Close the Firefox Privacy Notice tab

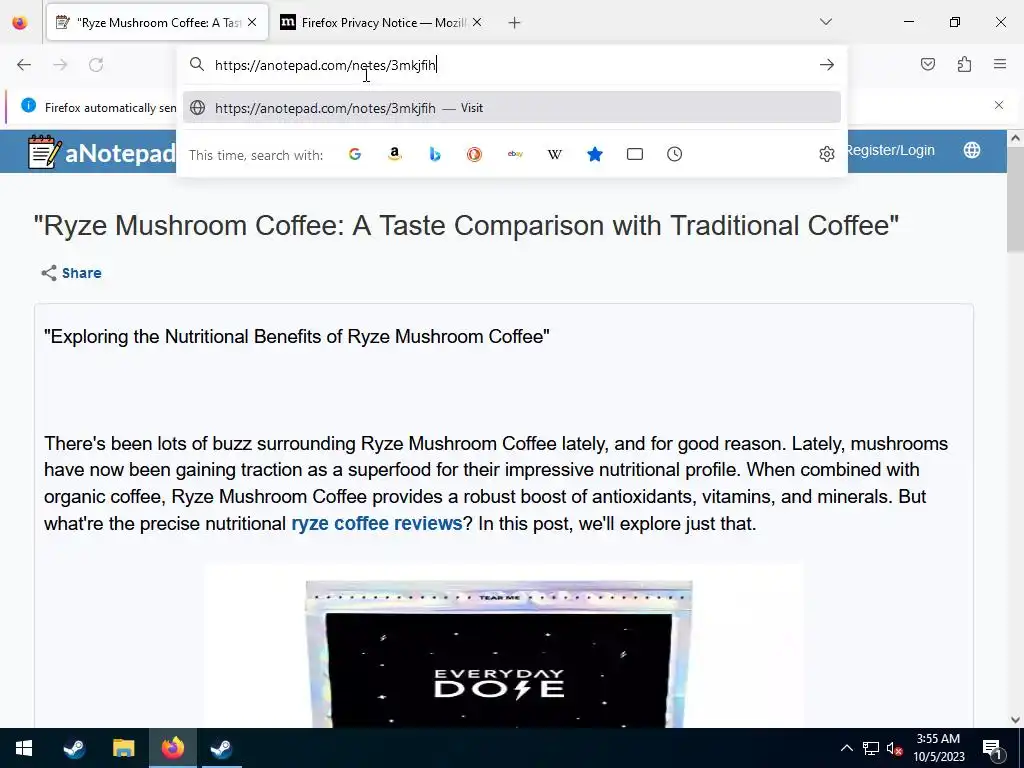(x=477, y=23)
